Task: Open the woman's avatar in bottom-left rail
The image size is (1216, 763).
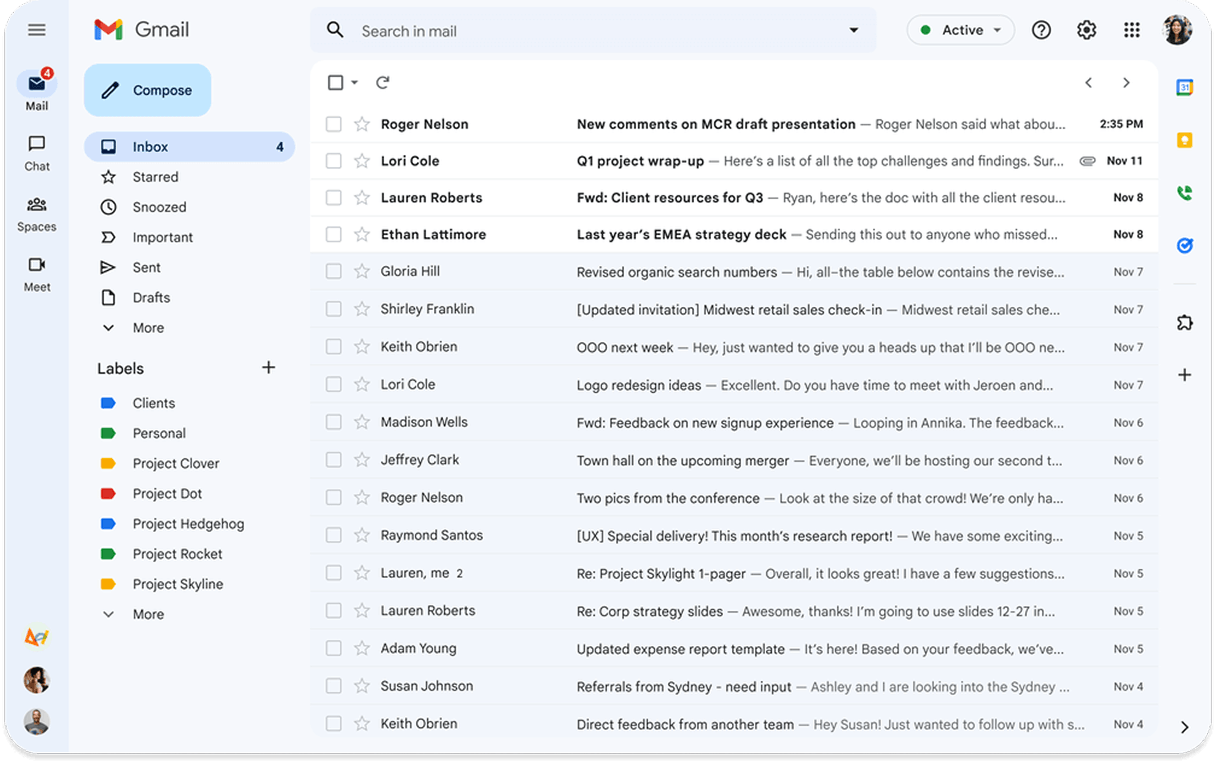Action: click(37, 680)
